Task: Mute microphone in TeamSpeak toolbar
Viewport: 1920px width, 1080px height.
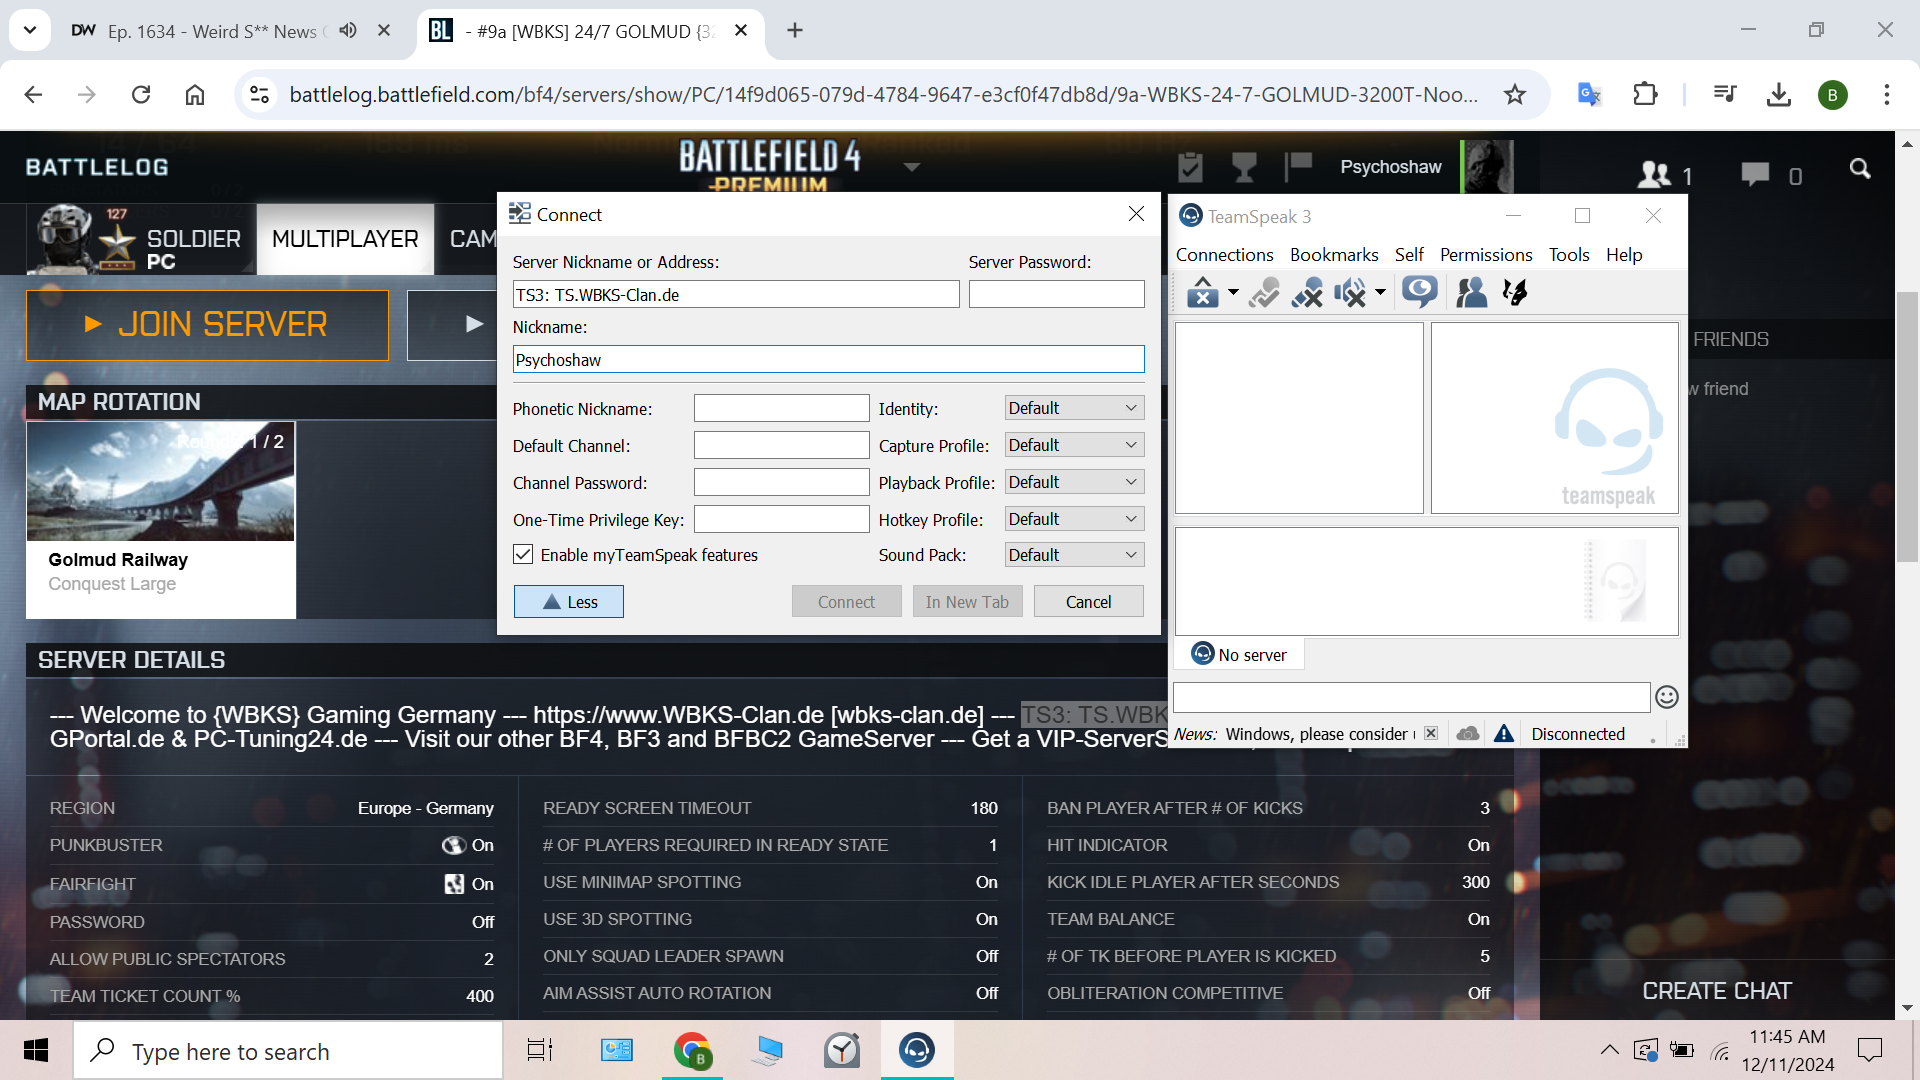Action: (1307, 293)
